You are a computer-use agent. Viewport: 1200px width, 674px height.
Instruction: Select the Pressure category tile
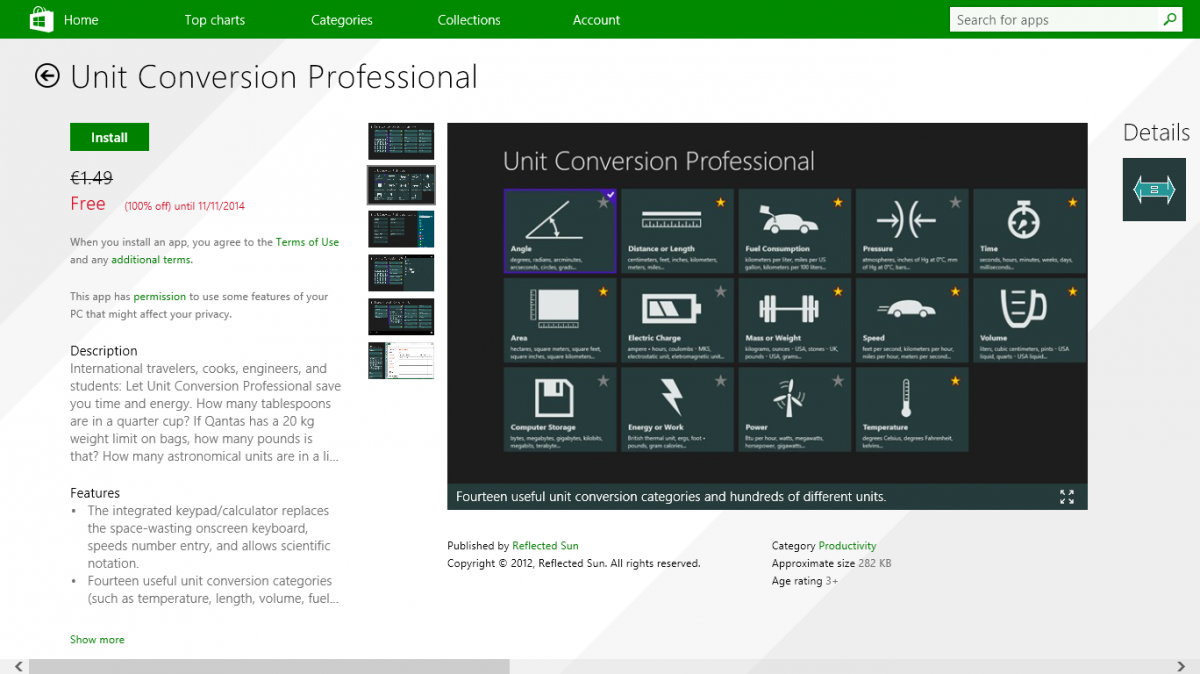[x=912, y=231]
